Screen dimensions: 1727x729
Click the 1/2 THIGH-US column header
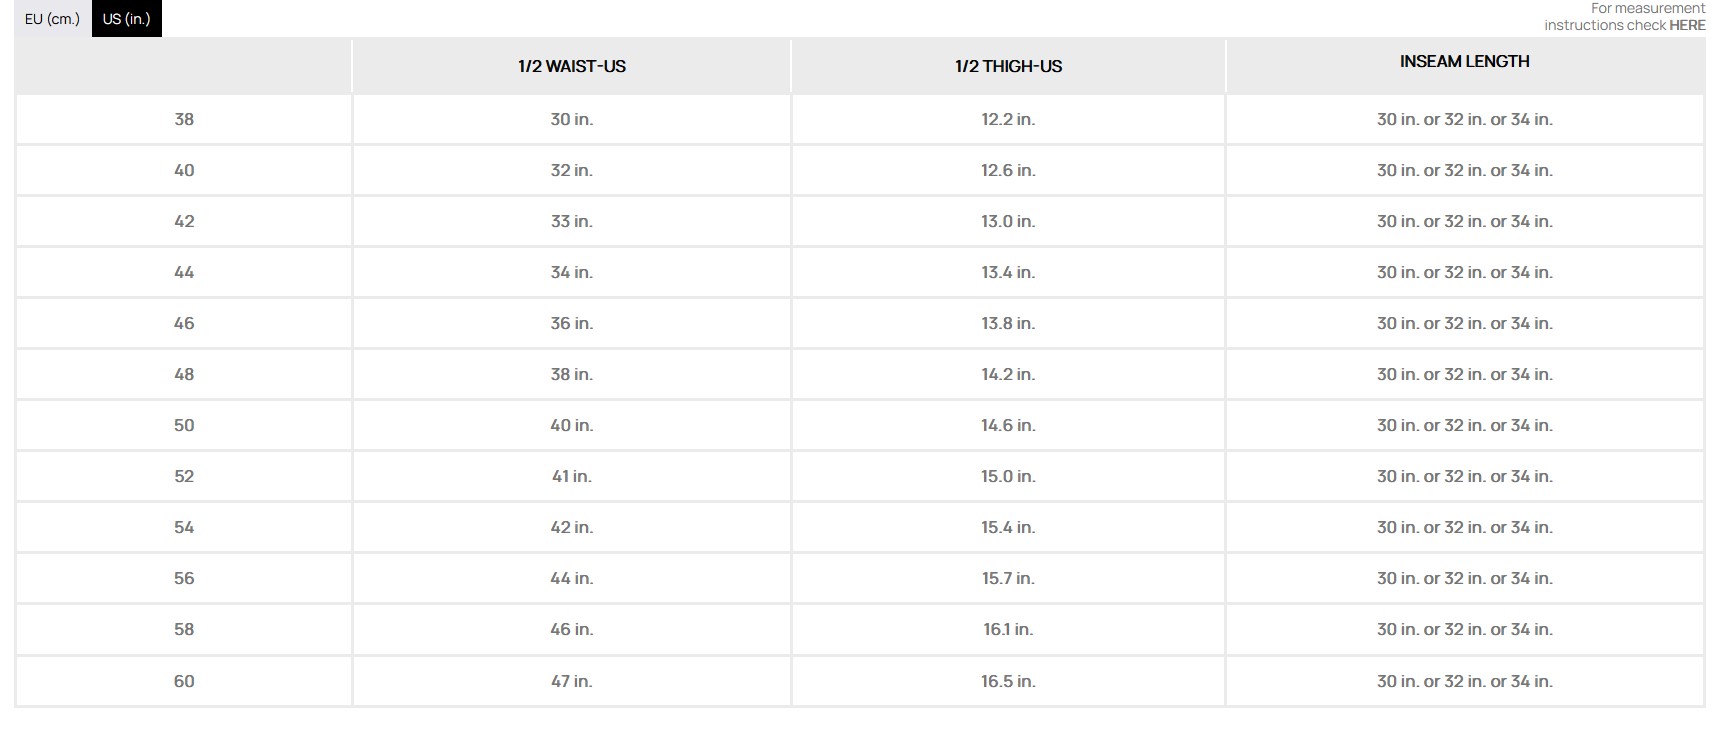pyautogui.click(x=1008, y=66)
